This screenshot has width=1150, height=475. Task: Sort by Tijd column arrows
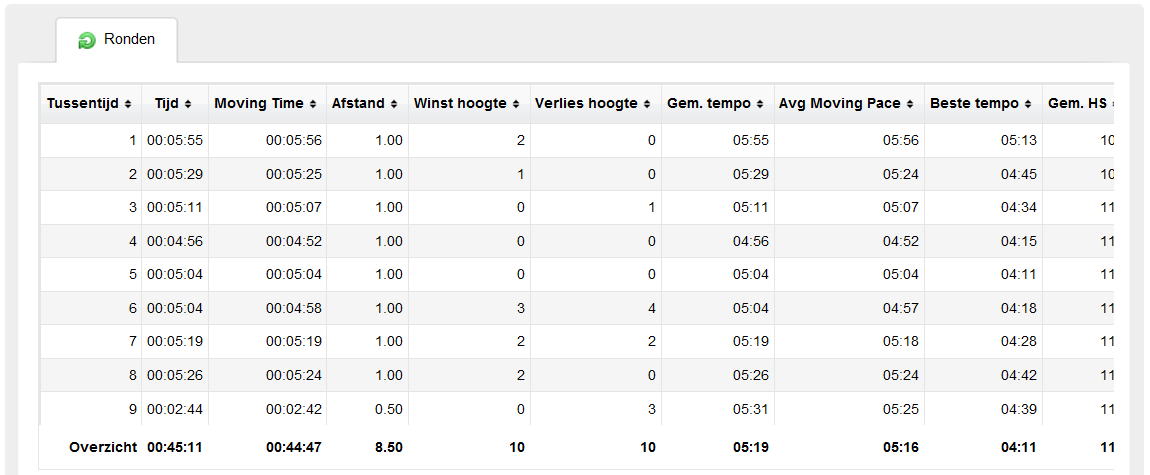(x=188, y=105)
